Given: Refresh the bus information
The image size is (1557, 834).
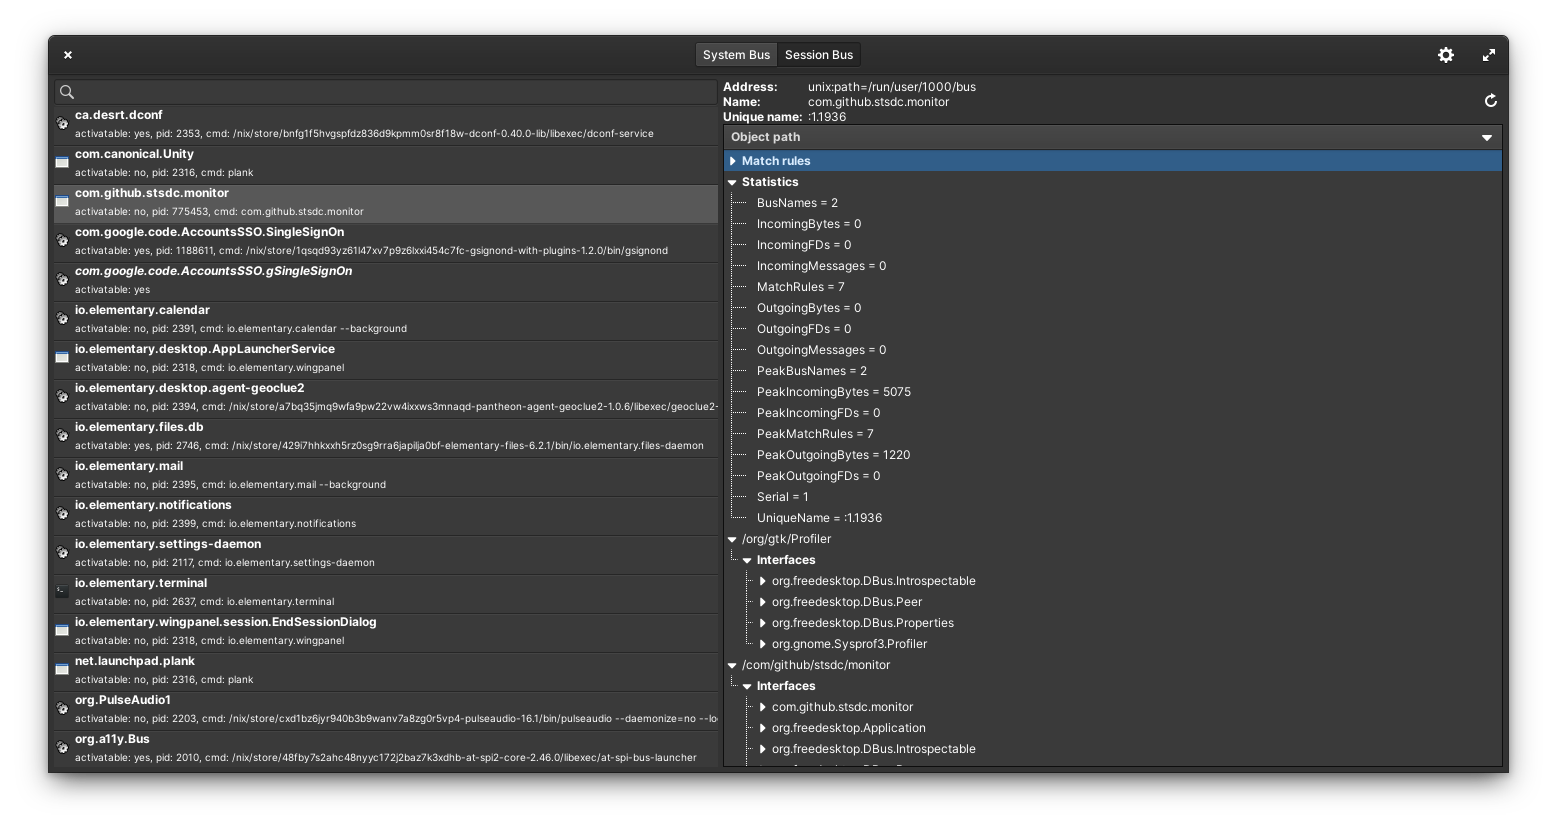Looking at the screenshot, I should [1490, 100].
